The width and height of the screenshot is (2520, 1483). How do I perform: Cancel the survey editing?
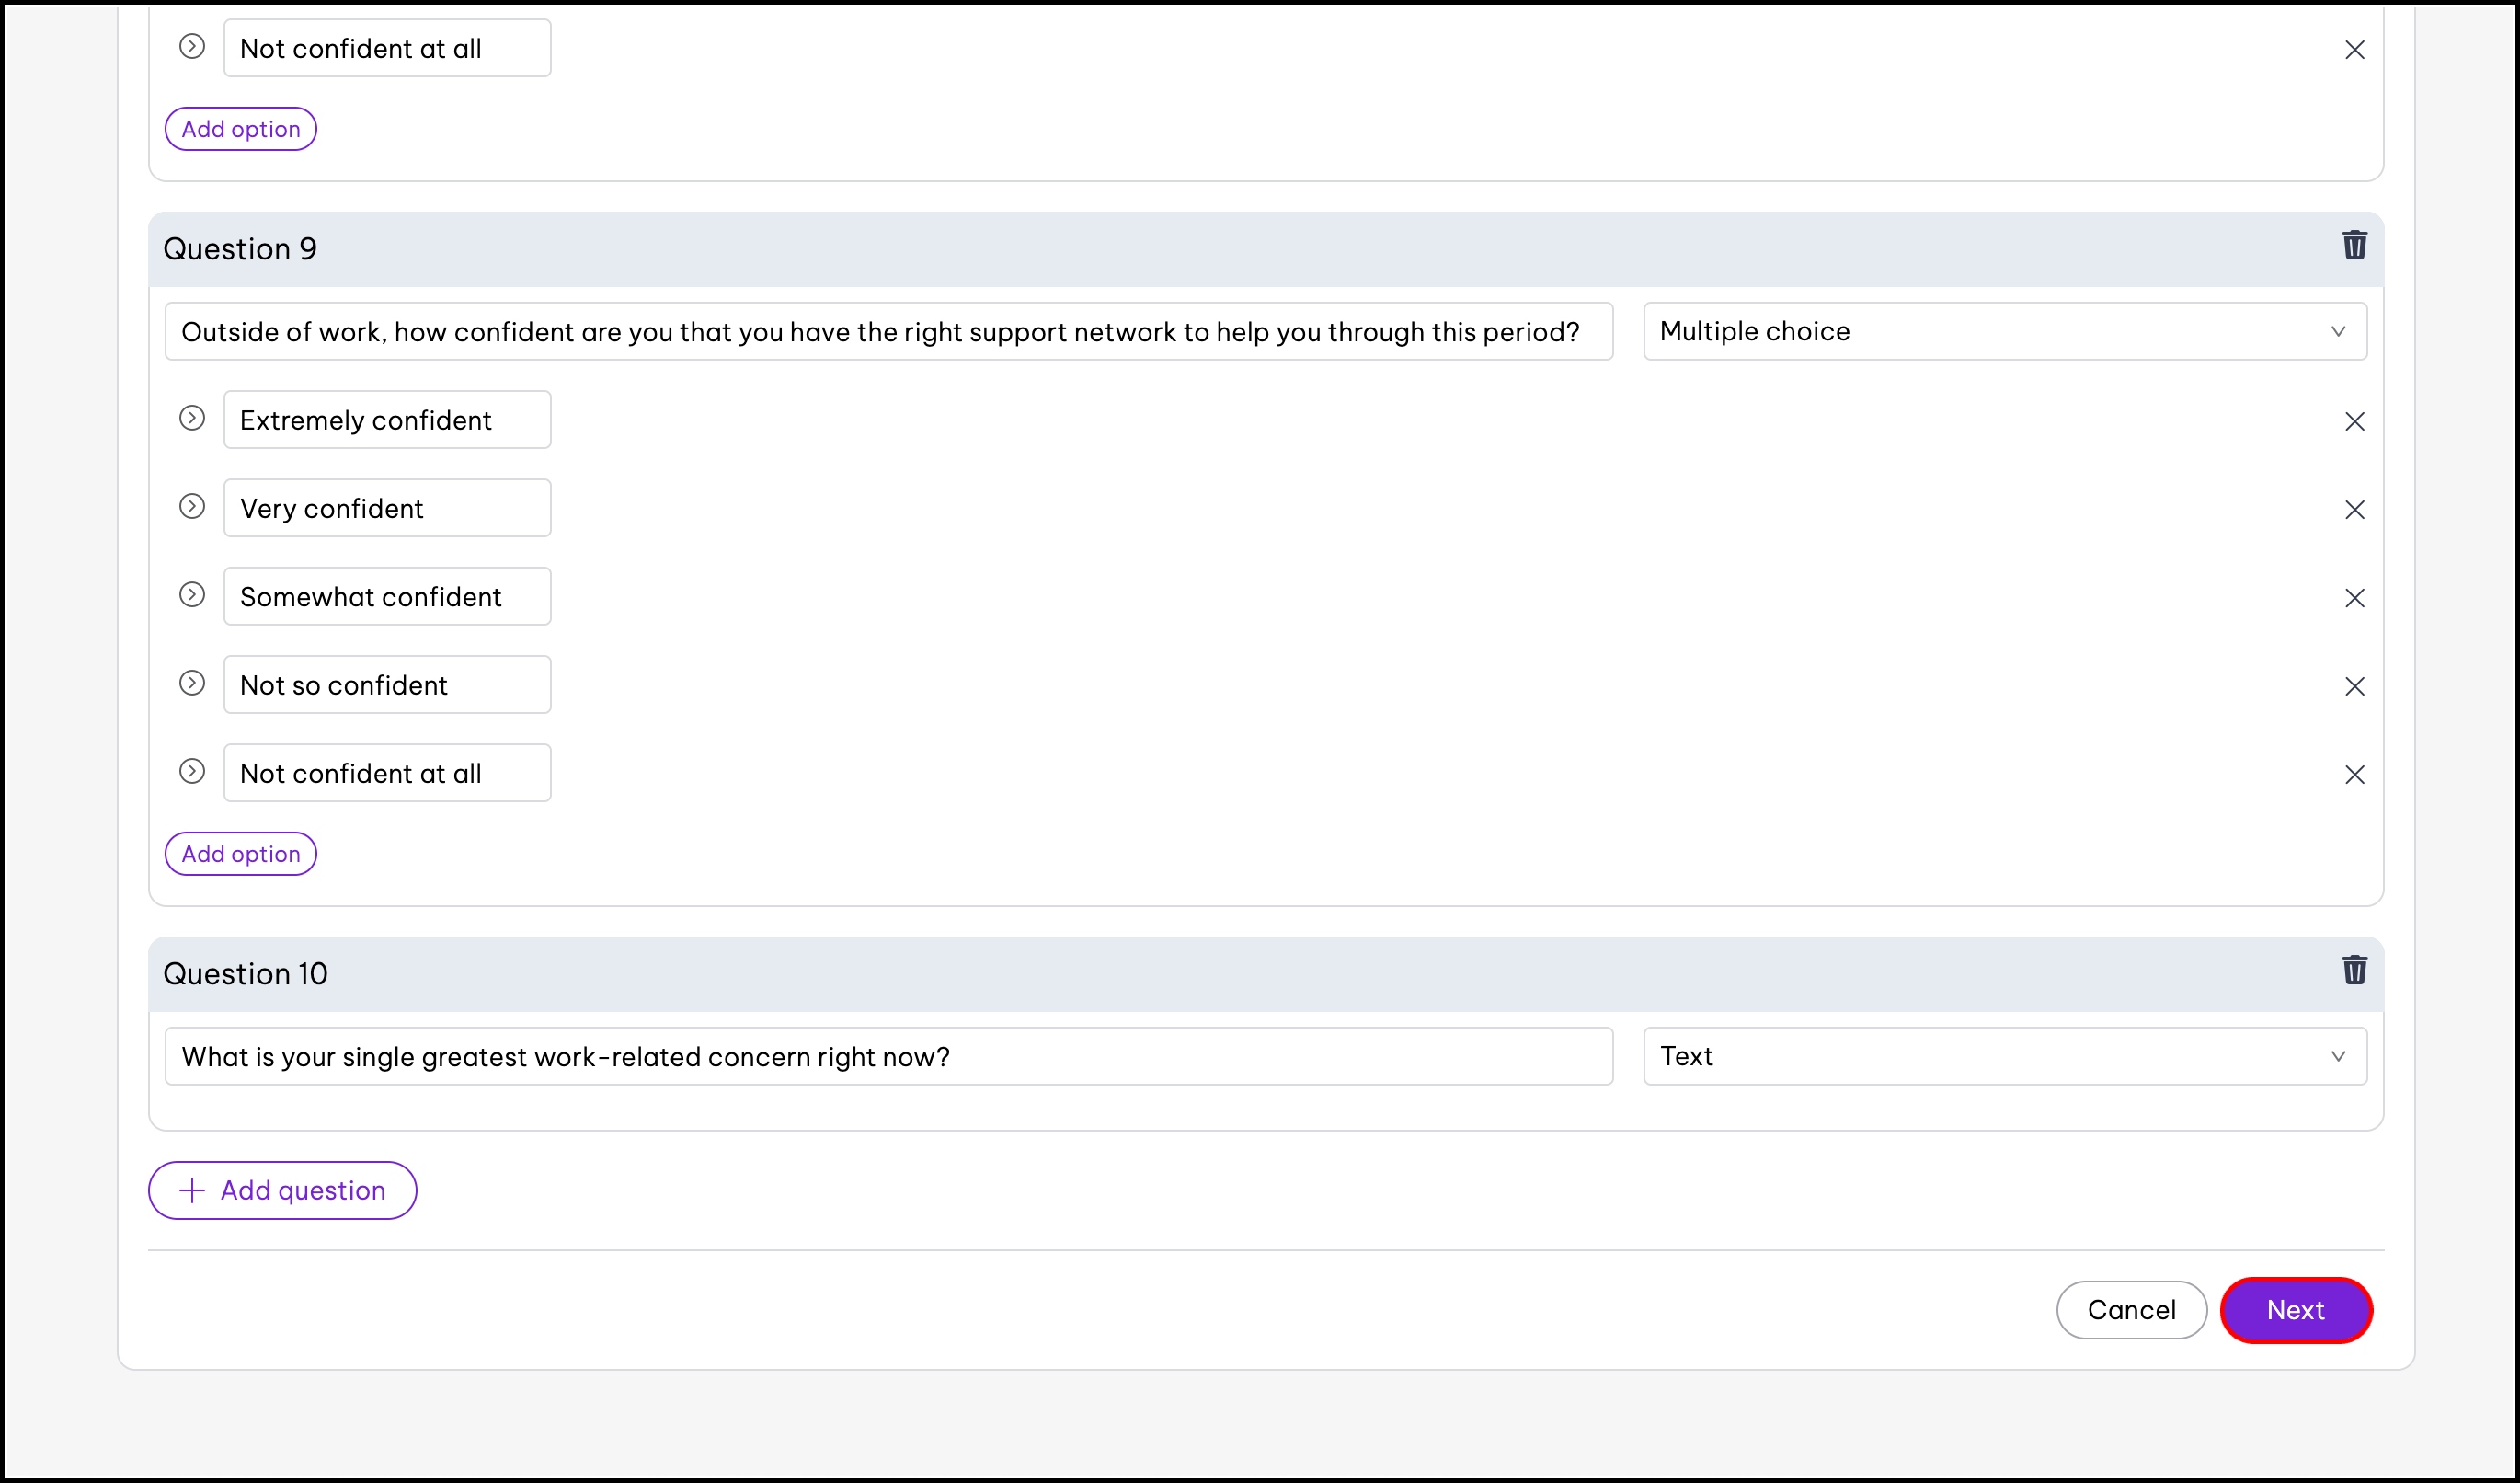(x=2131, y=1310)
